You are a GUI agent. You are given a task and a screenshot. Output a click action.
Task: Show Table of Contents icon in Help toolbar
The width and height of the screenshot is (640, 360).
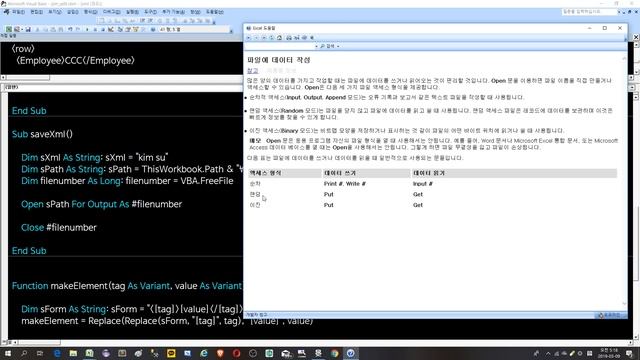tap(304, 38)
